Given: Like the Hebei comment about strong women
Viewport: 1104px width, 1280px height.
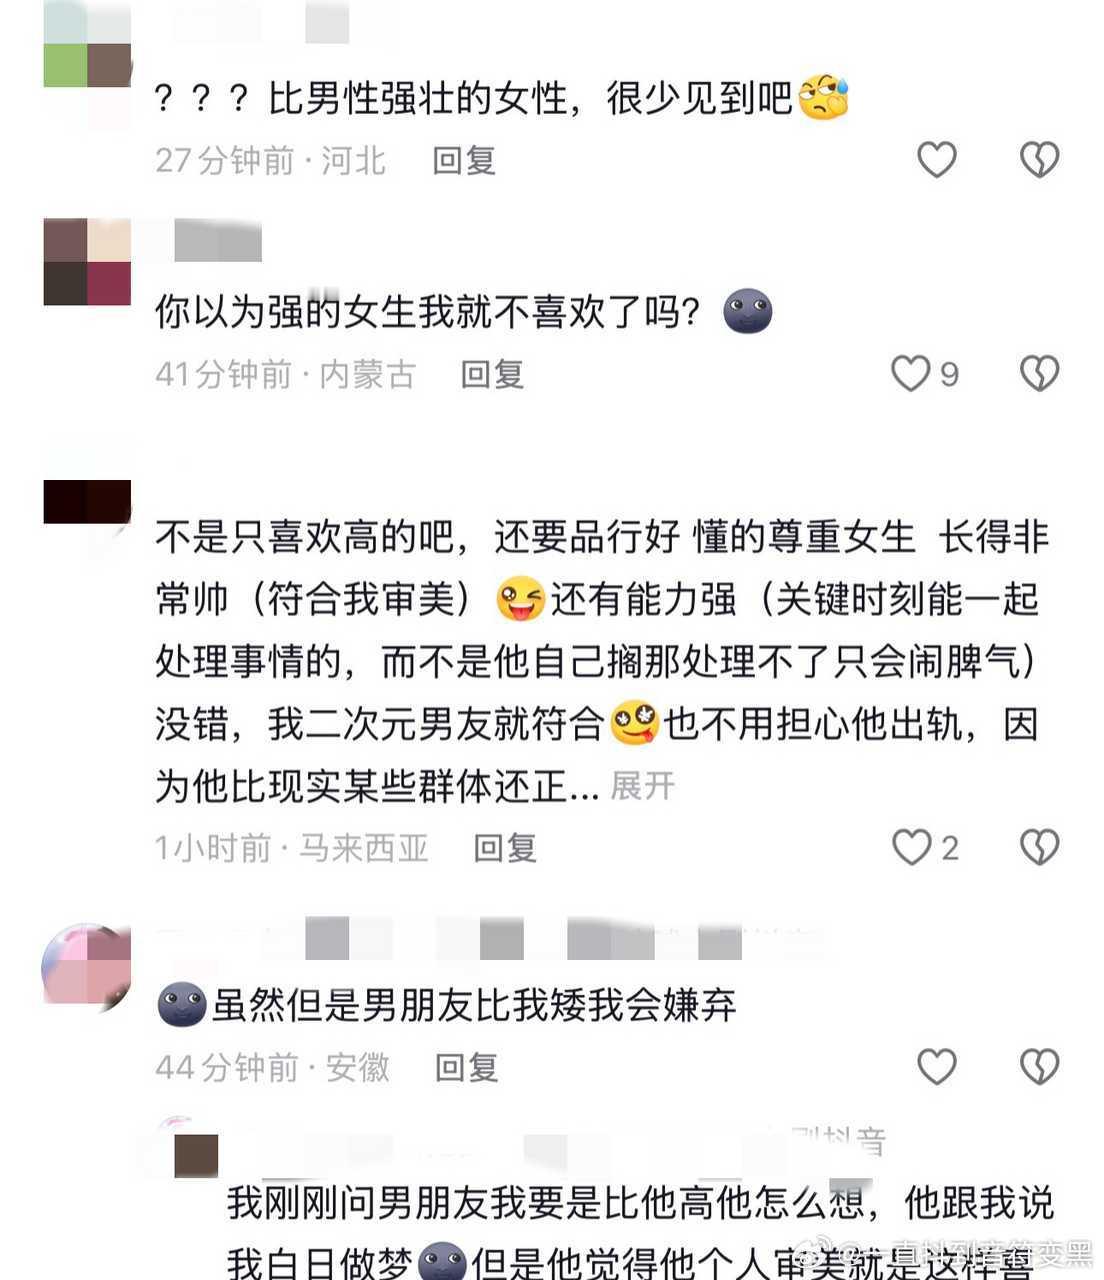Looking at the screenshot, I should click(937, 159).
